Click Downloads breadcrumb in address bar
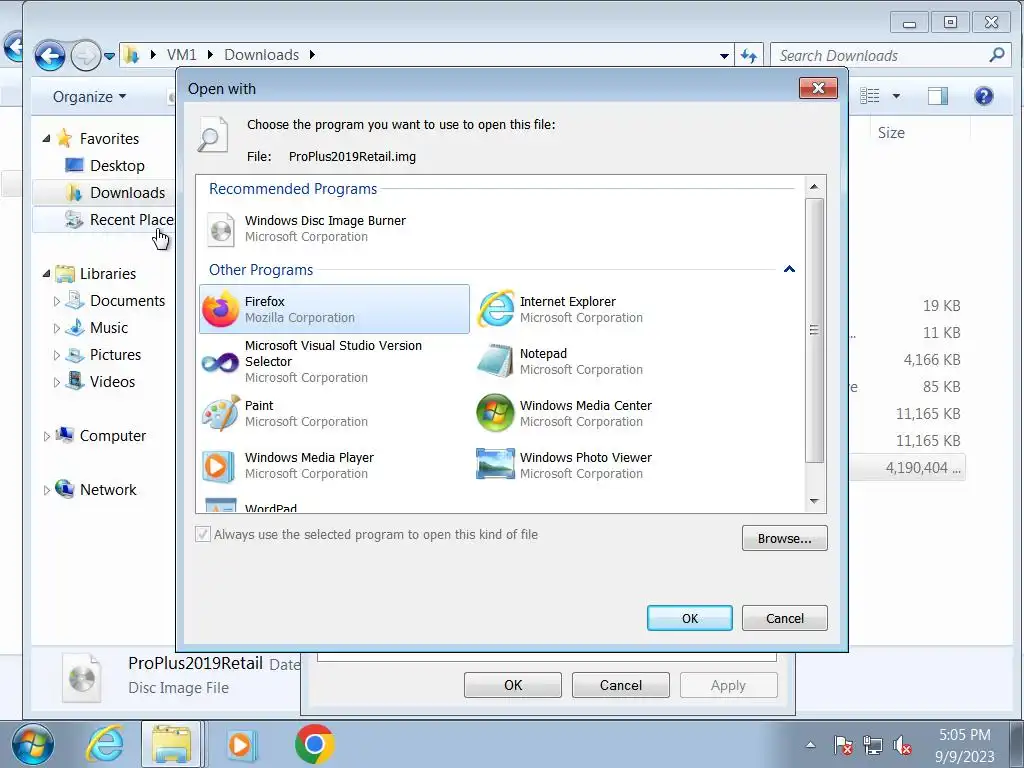The width and height of the screenshot is (1024, 768). [261, 55]
